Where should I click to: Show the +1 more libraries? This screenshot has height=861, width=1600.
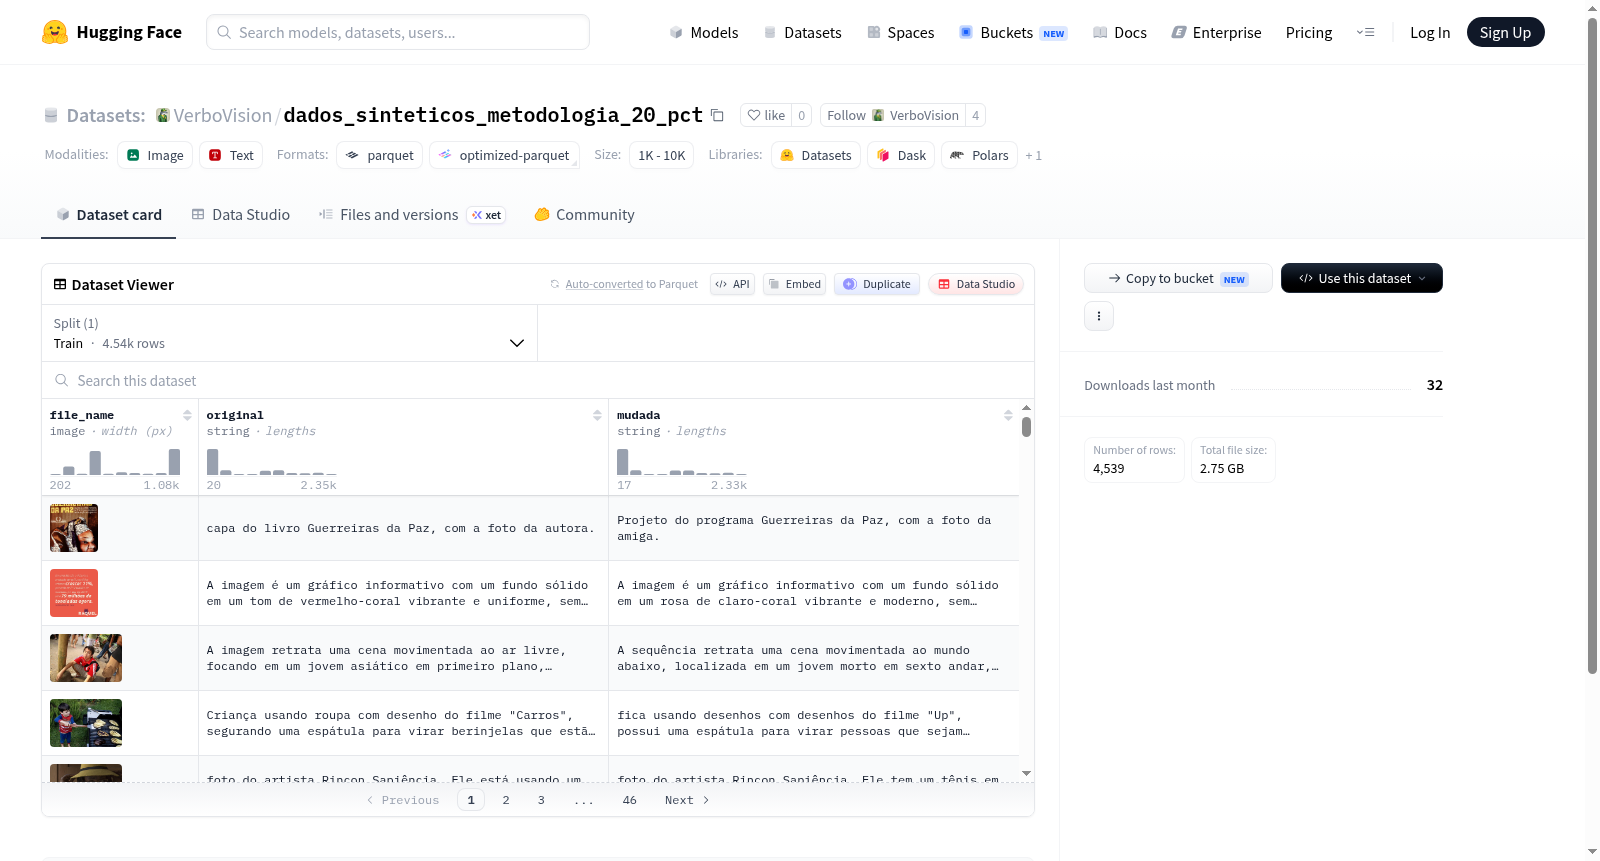[x=1034, y=156]
